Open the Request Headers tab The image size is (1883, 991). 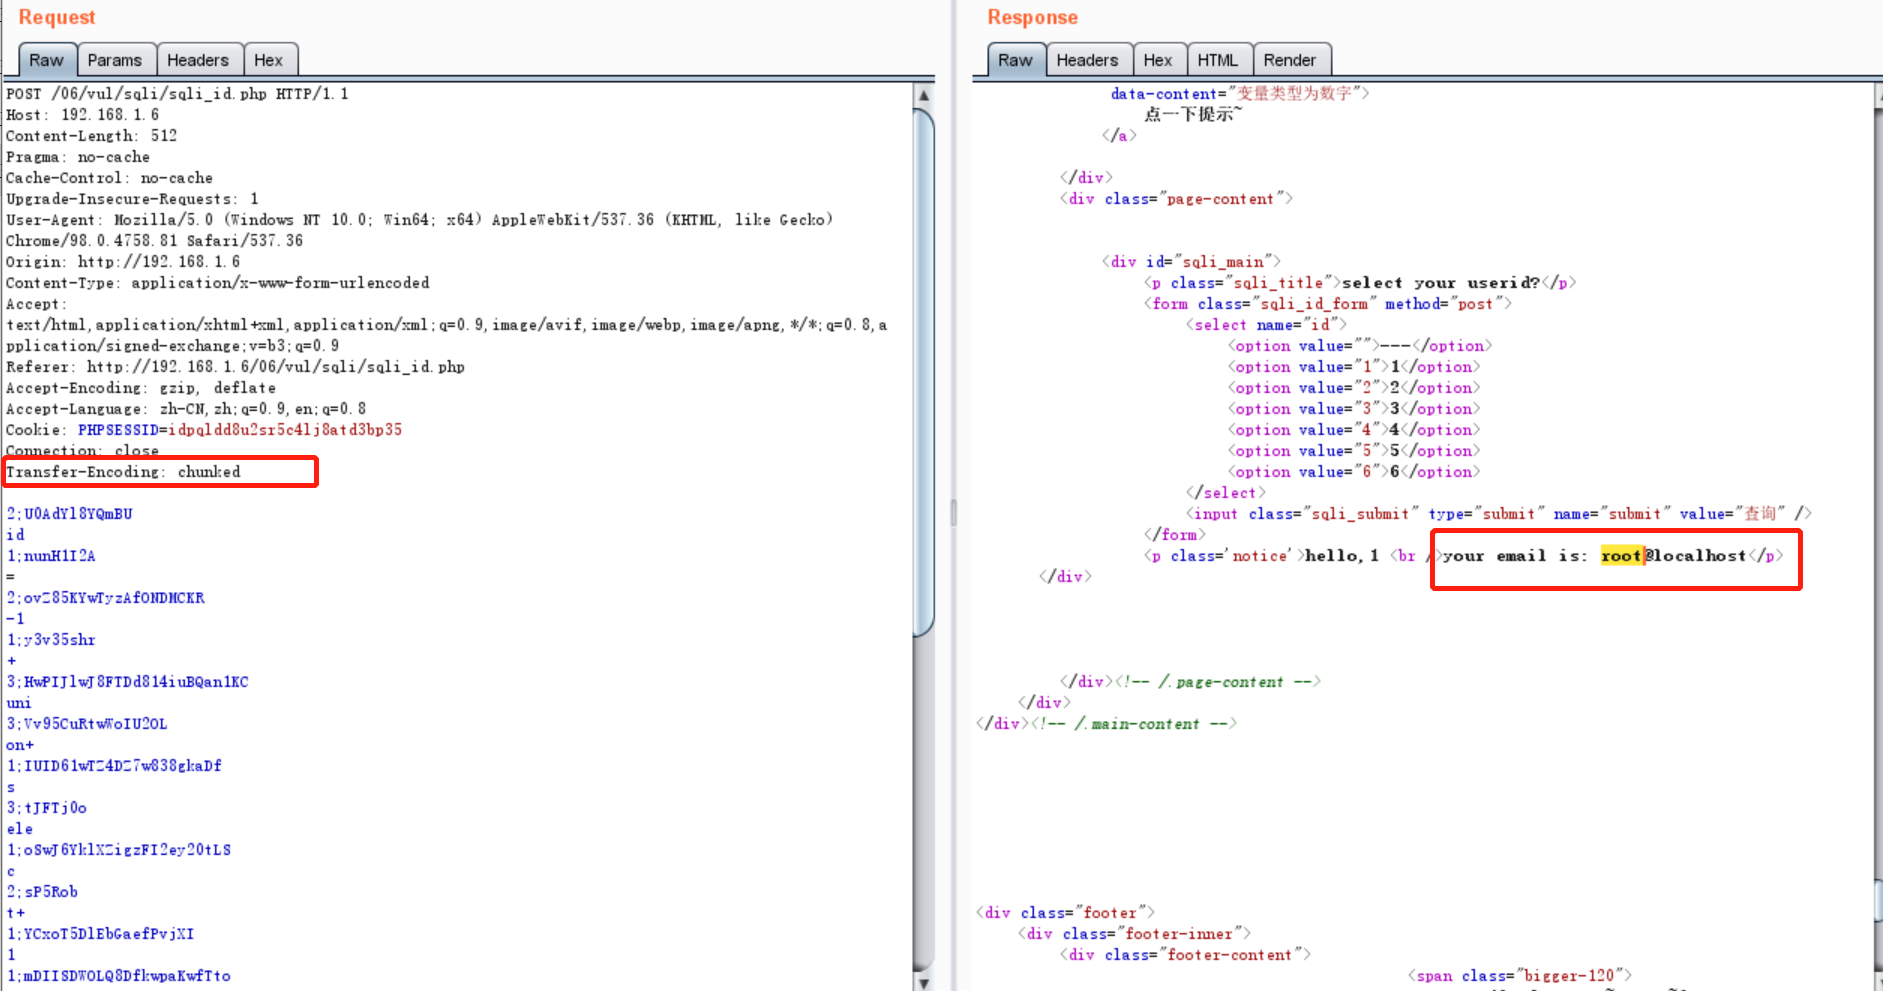point(198,60)
